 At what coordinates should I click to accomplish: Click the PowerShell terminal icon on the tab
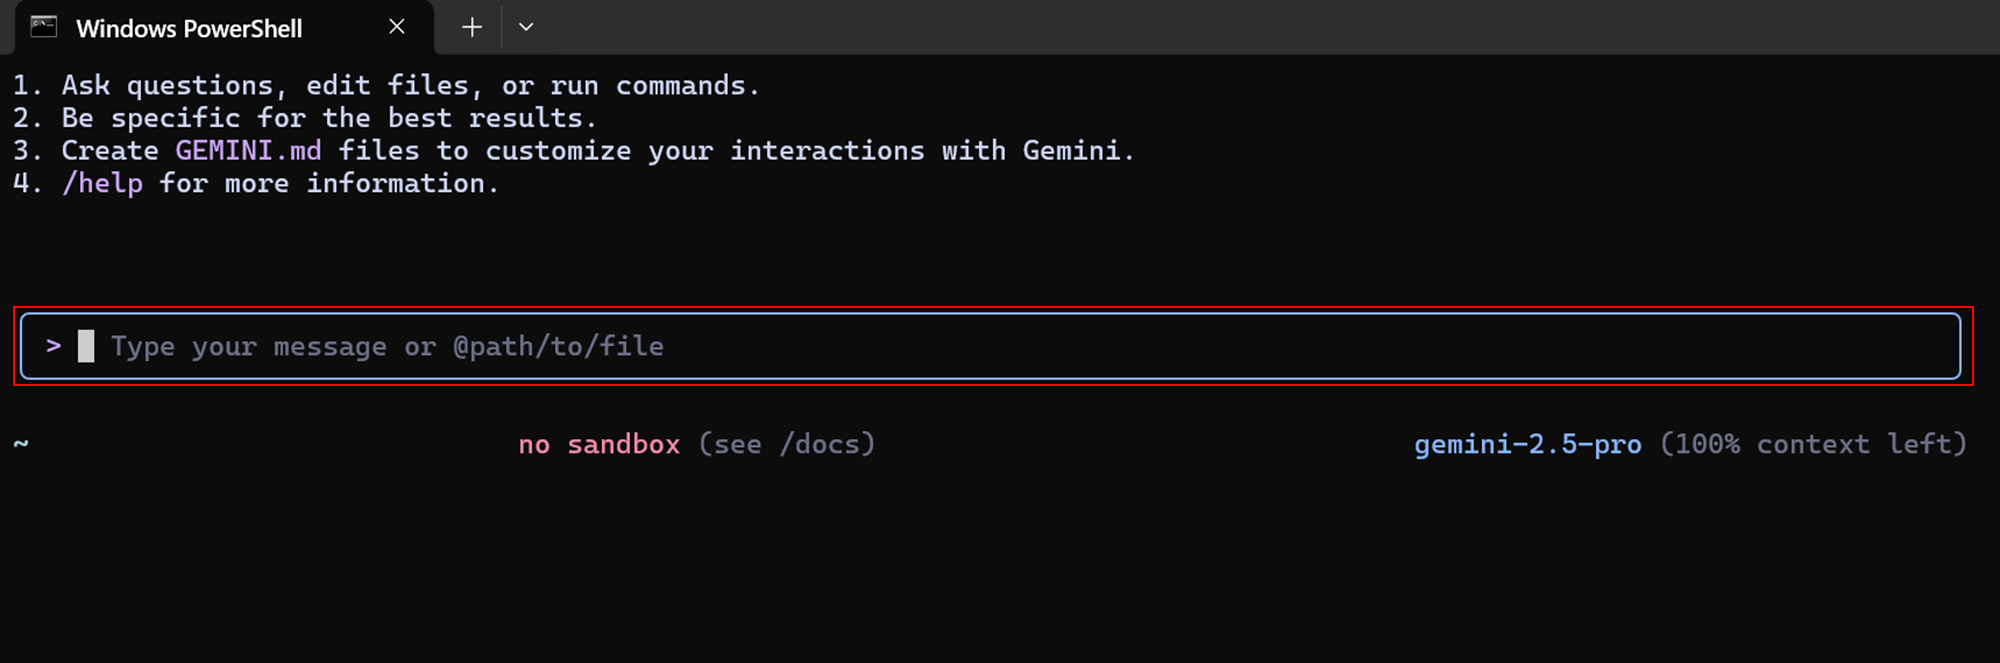[44, 27]
